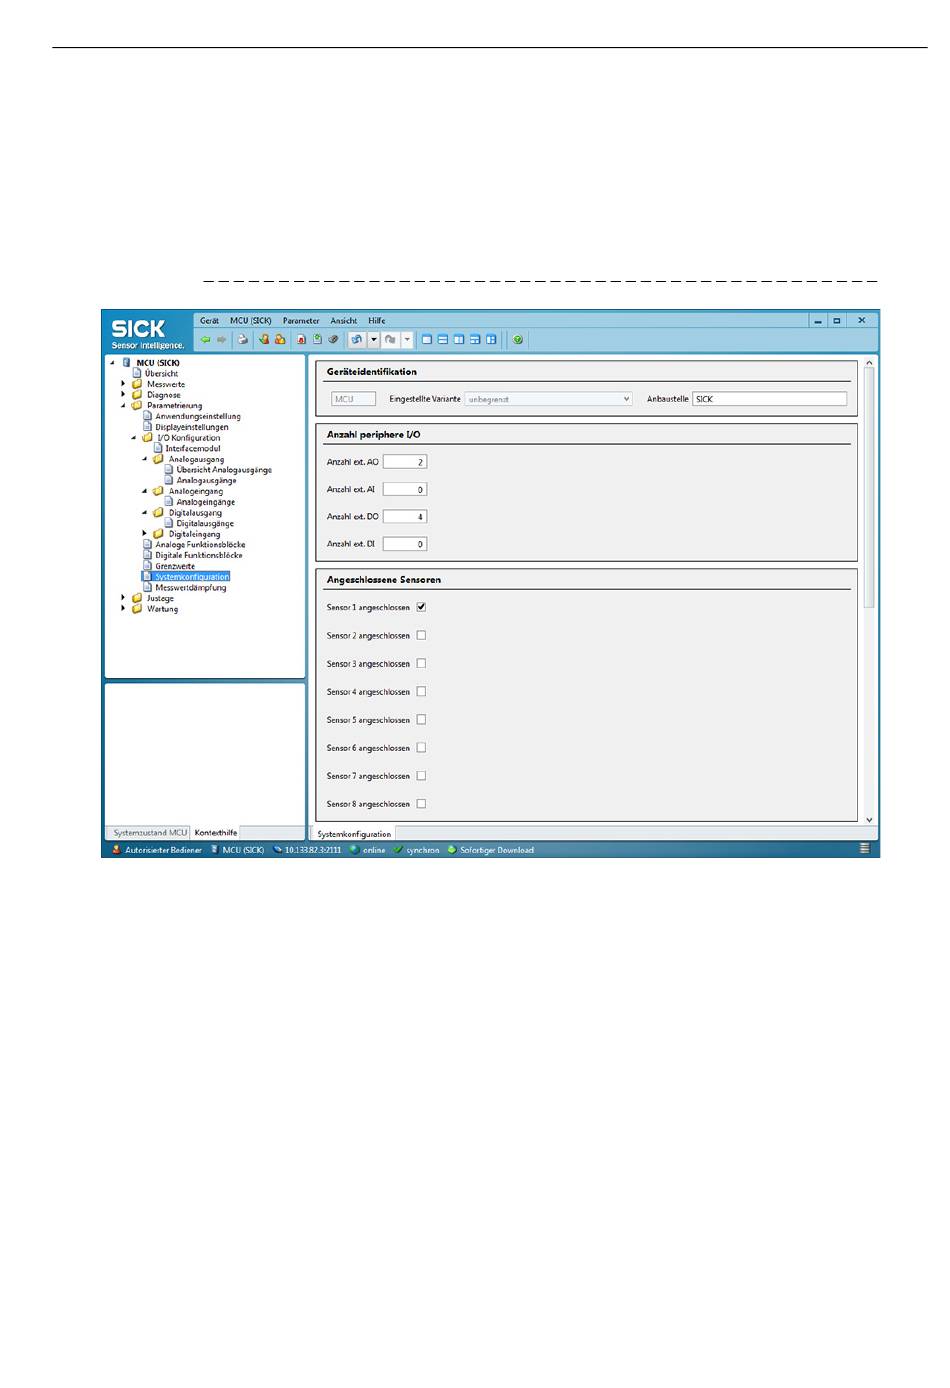This screenshot has width=950, height=1388.
Task: Open the Eingestellte Variante dropdown
Action: point(549,399)
